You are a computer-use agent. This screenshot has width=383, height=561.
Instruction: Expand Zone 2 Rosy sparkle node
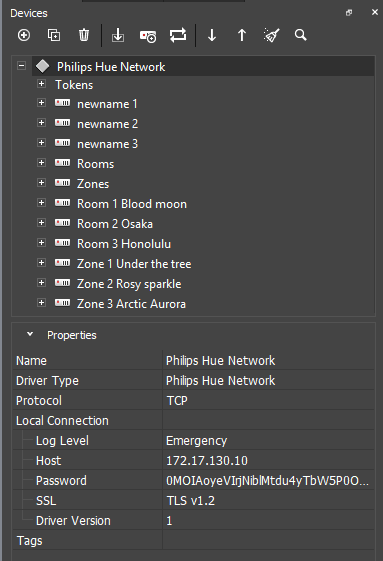pos(42,283)
